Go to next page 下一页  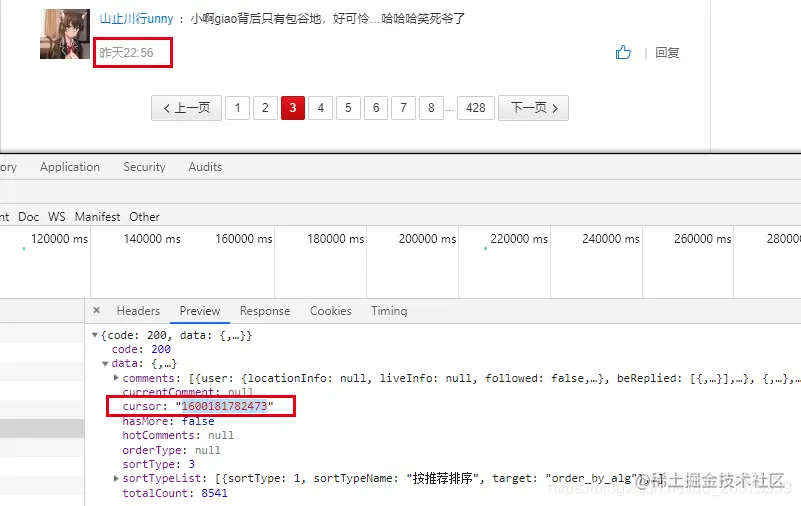(x=533, y=108)
